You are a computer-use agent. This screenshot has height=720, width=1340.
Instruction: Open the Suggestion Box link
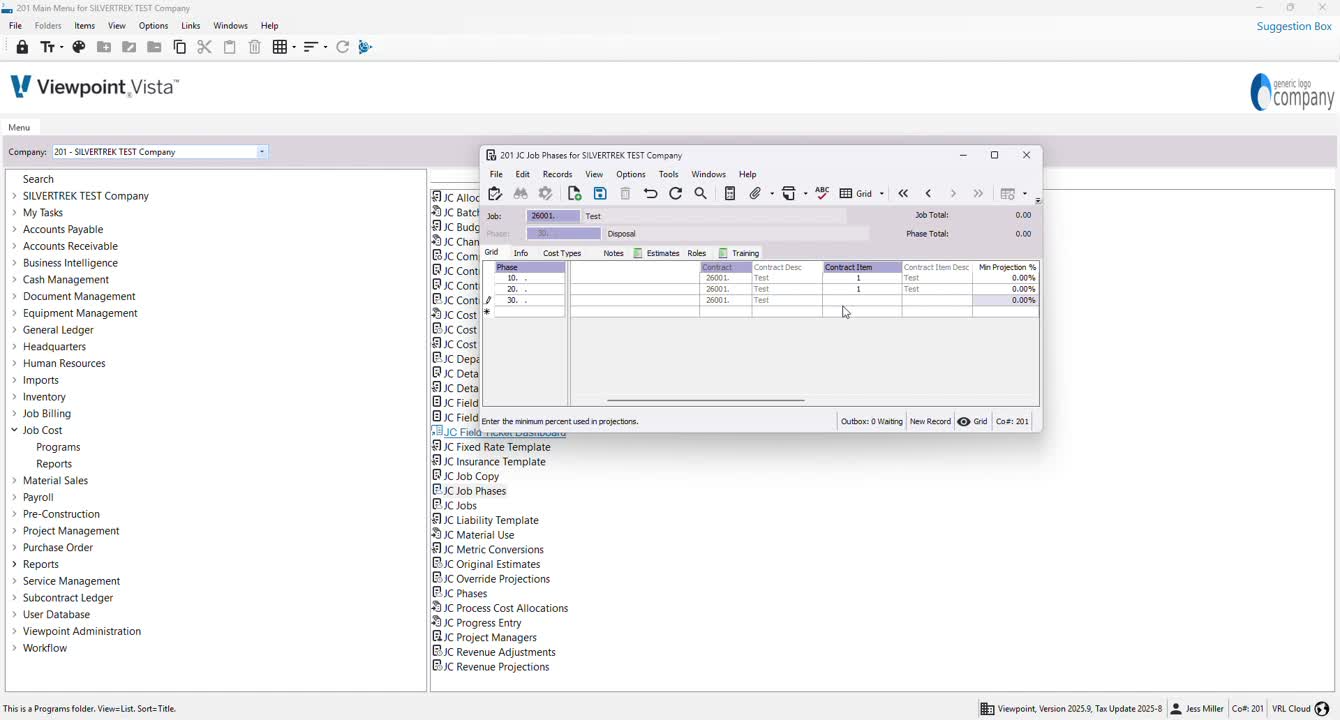[x=1294, y=26]
